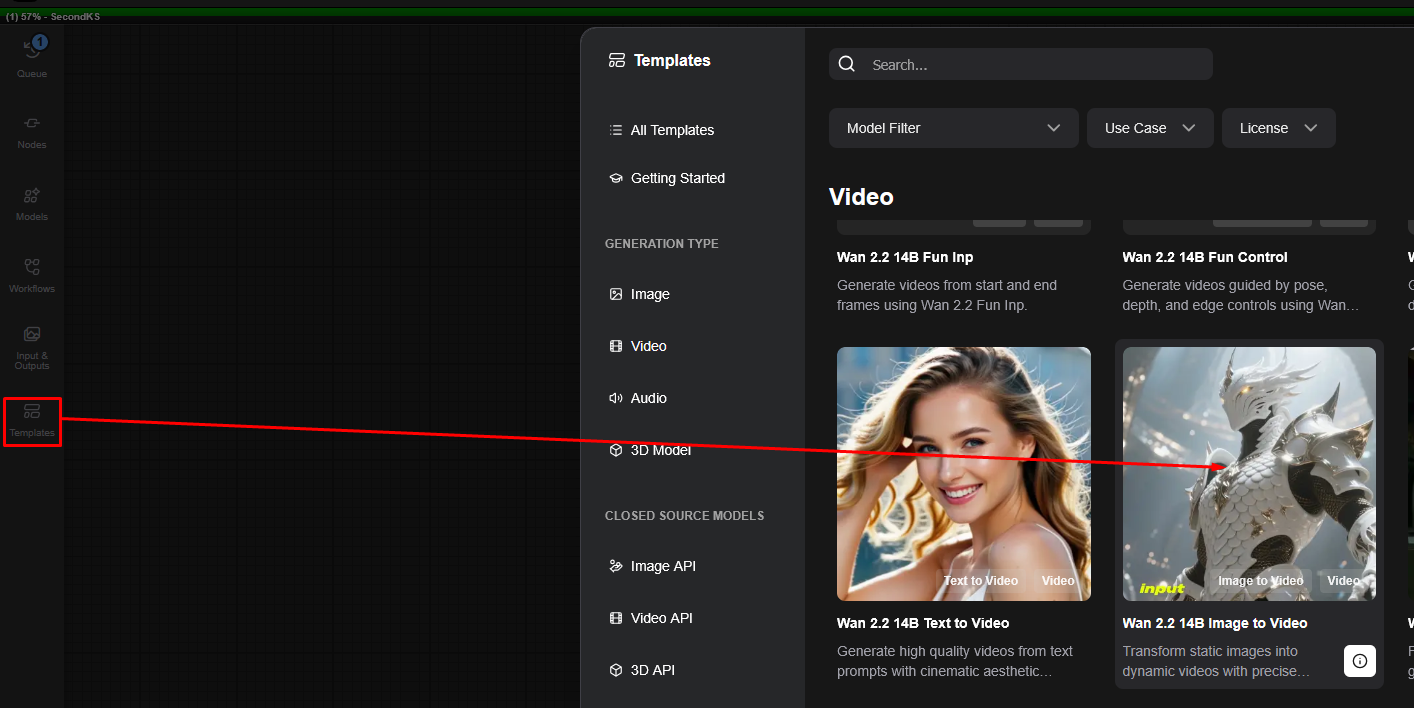Click the Video section heading
Screen dimensions: 1414x708
tap(861, 197)
